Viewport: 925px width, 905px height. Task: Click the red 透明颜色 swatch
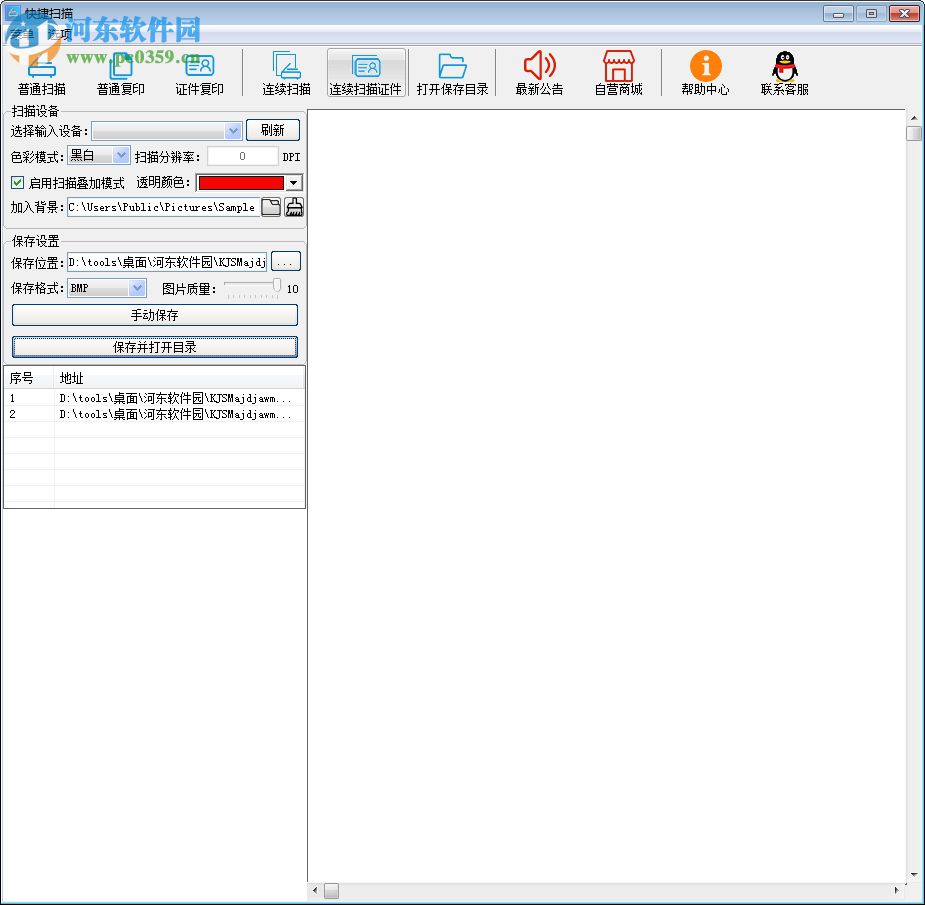click(241, 183)
